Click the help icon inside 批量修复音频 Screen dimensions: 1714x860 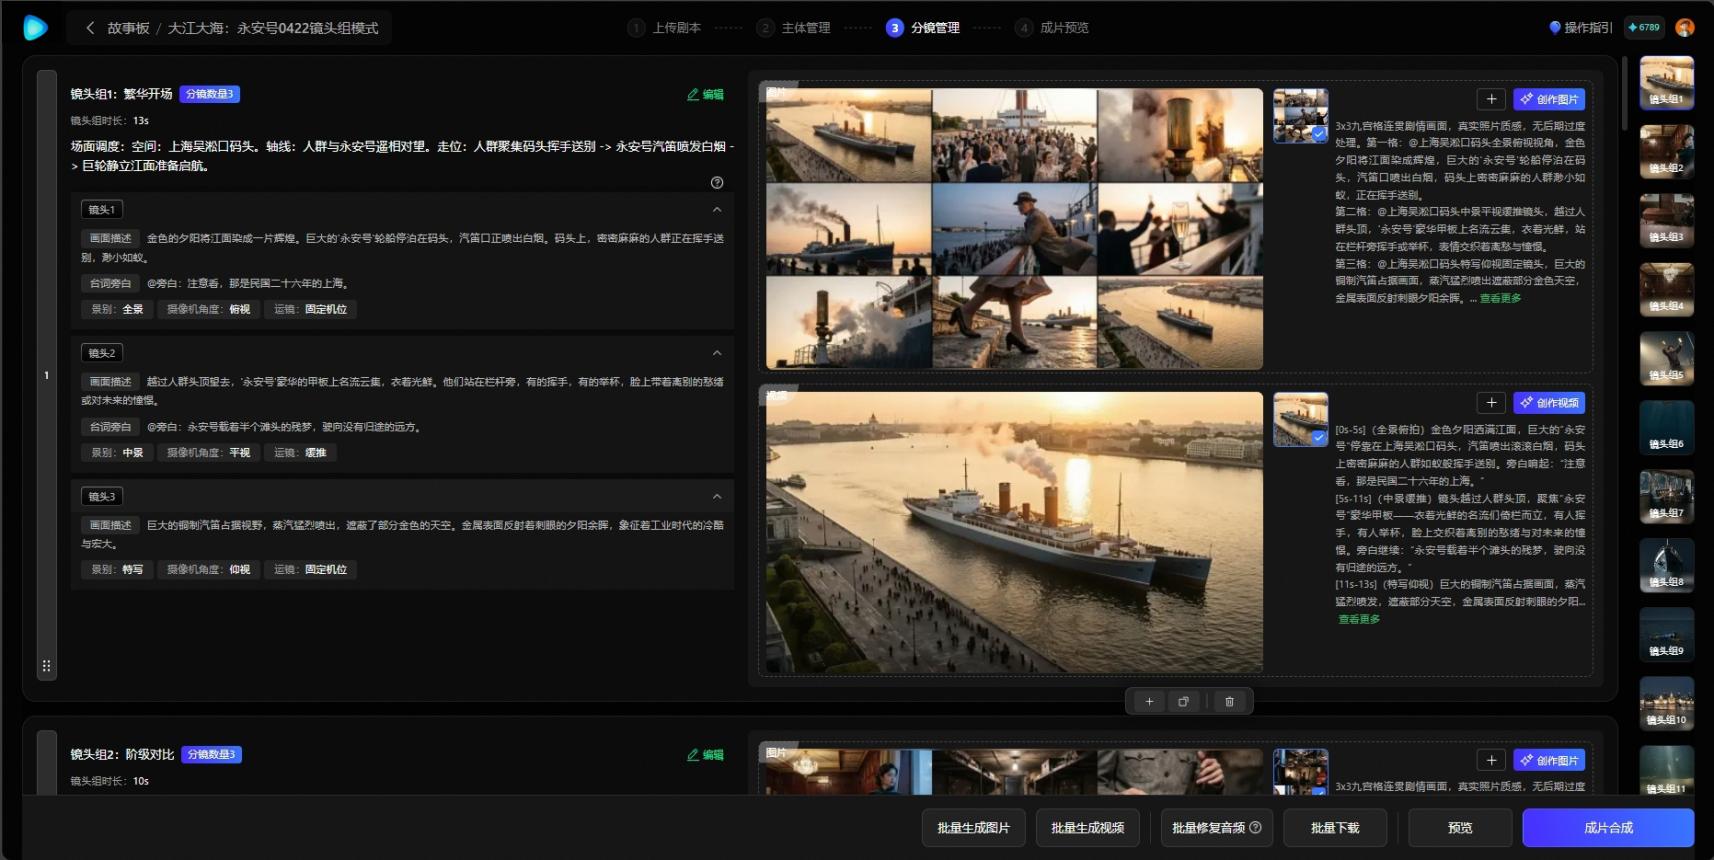pyautogui.click(x=1256, y=828)
